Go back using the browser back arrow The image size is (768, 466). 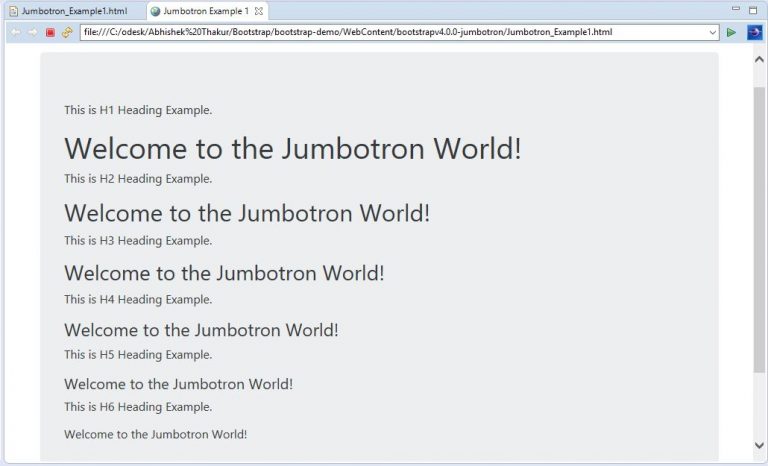point(16,32)
